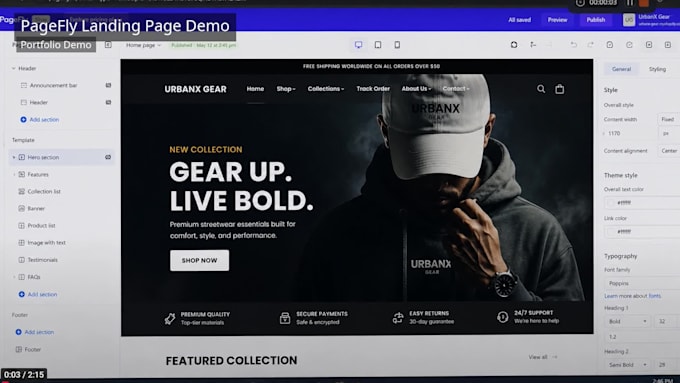This screenshot has width=680, height=383.
Task: Click the Heading 1 size field 32
Action: (x=667, y=321)
